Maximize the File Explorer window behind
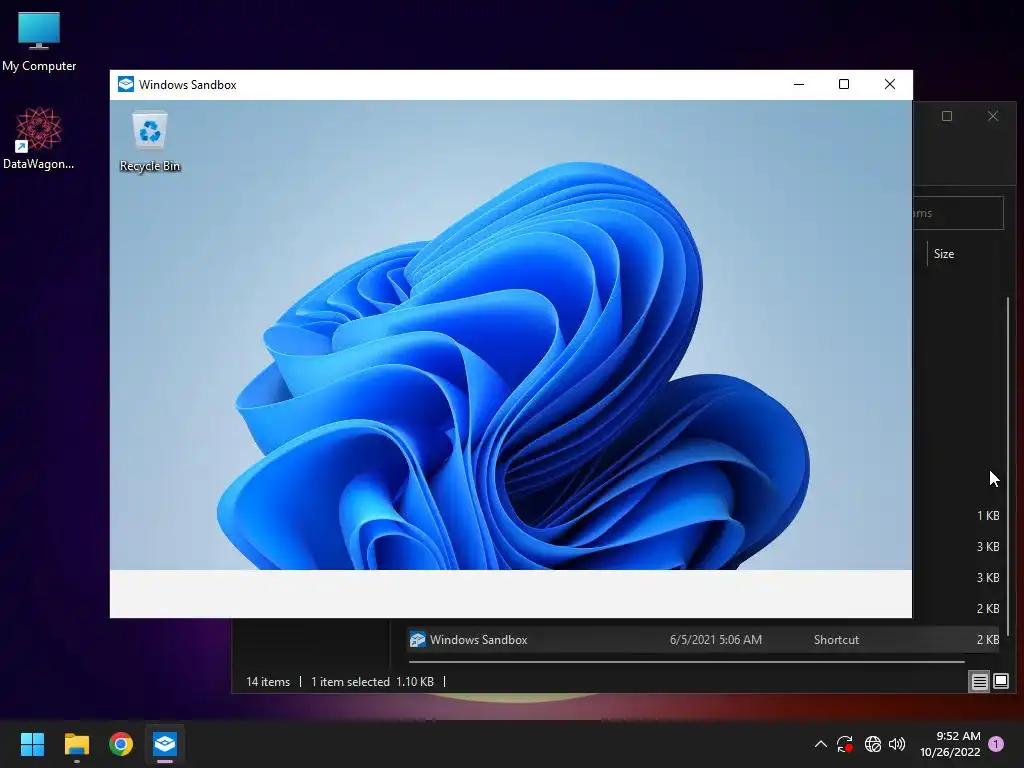1024x768 pixels. click(x=947, y=116)
